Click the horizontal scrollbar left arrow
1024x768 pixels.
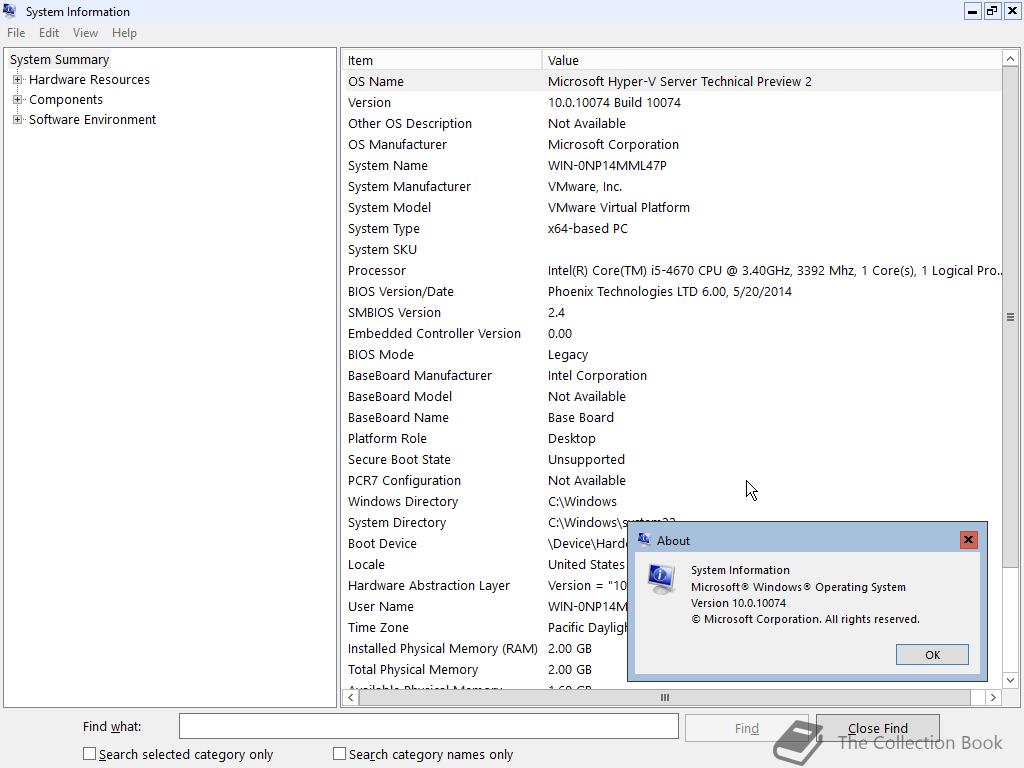[351, 697]
